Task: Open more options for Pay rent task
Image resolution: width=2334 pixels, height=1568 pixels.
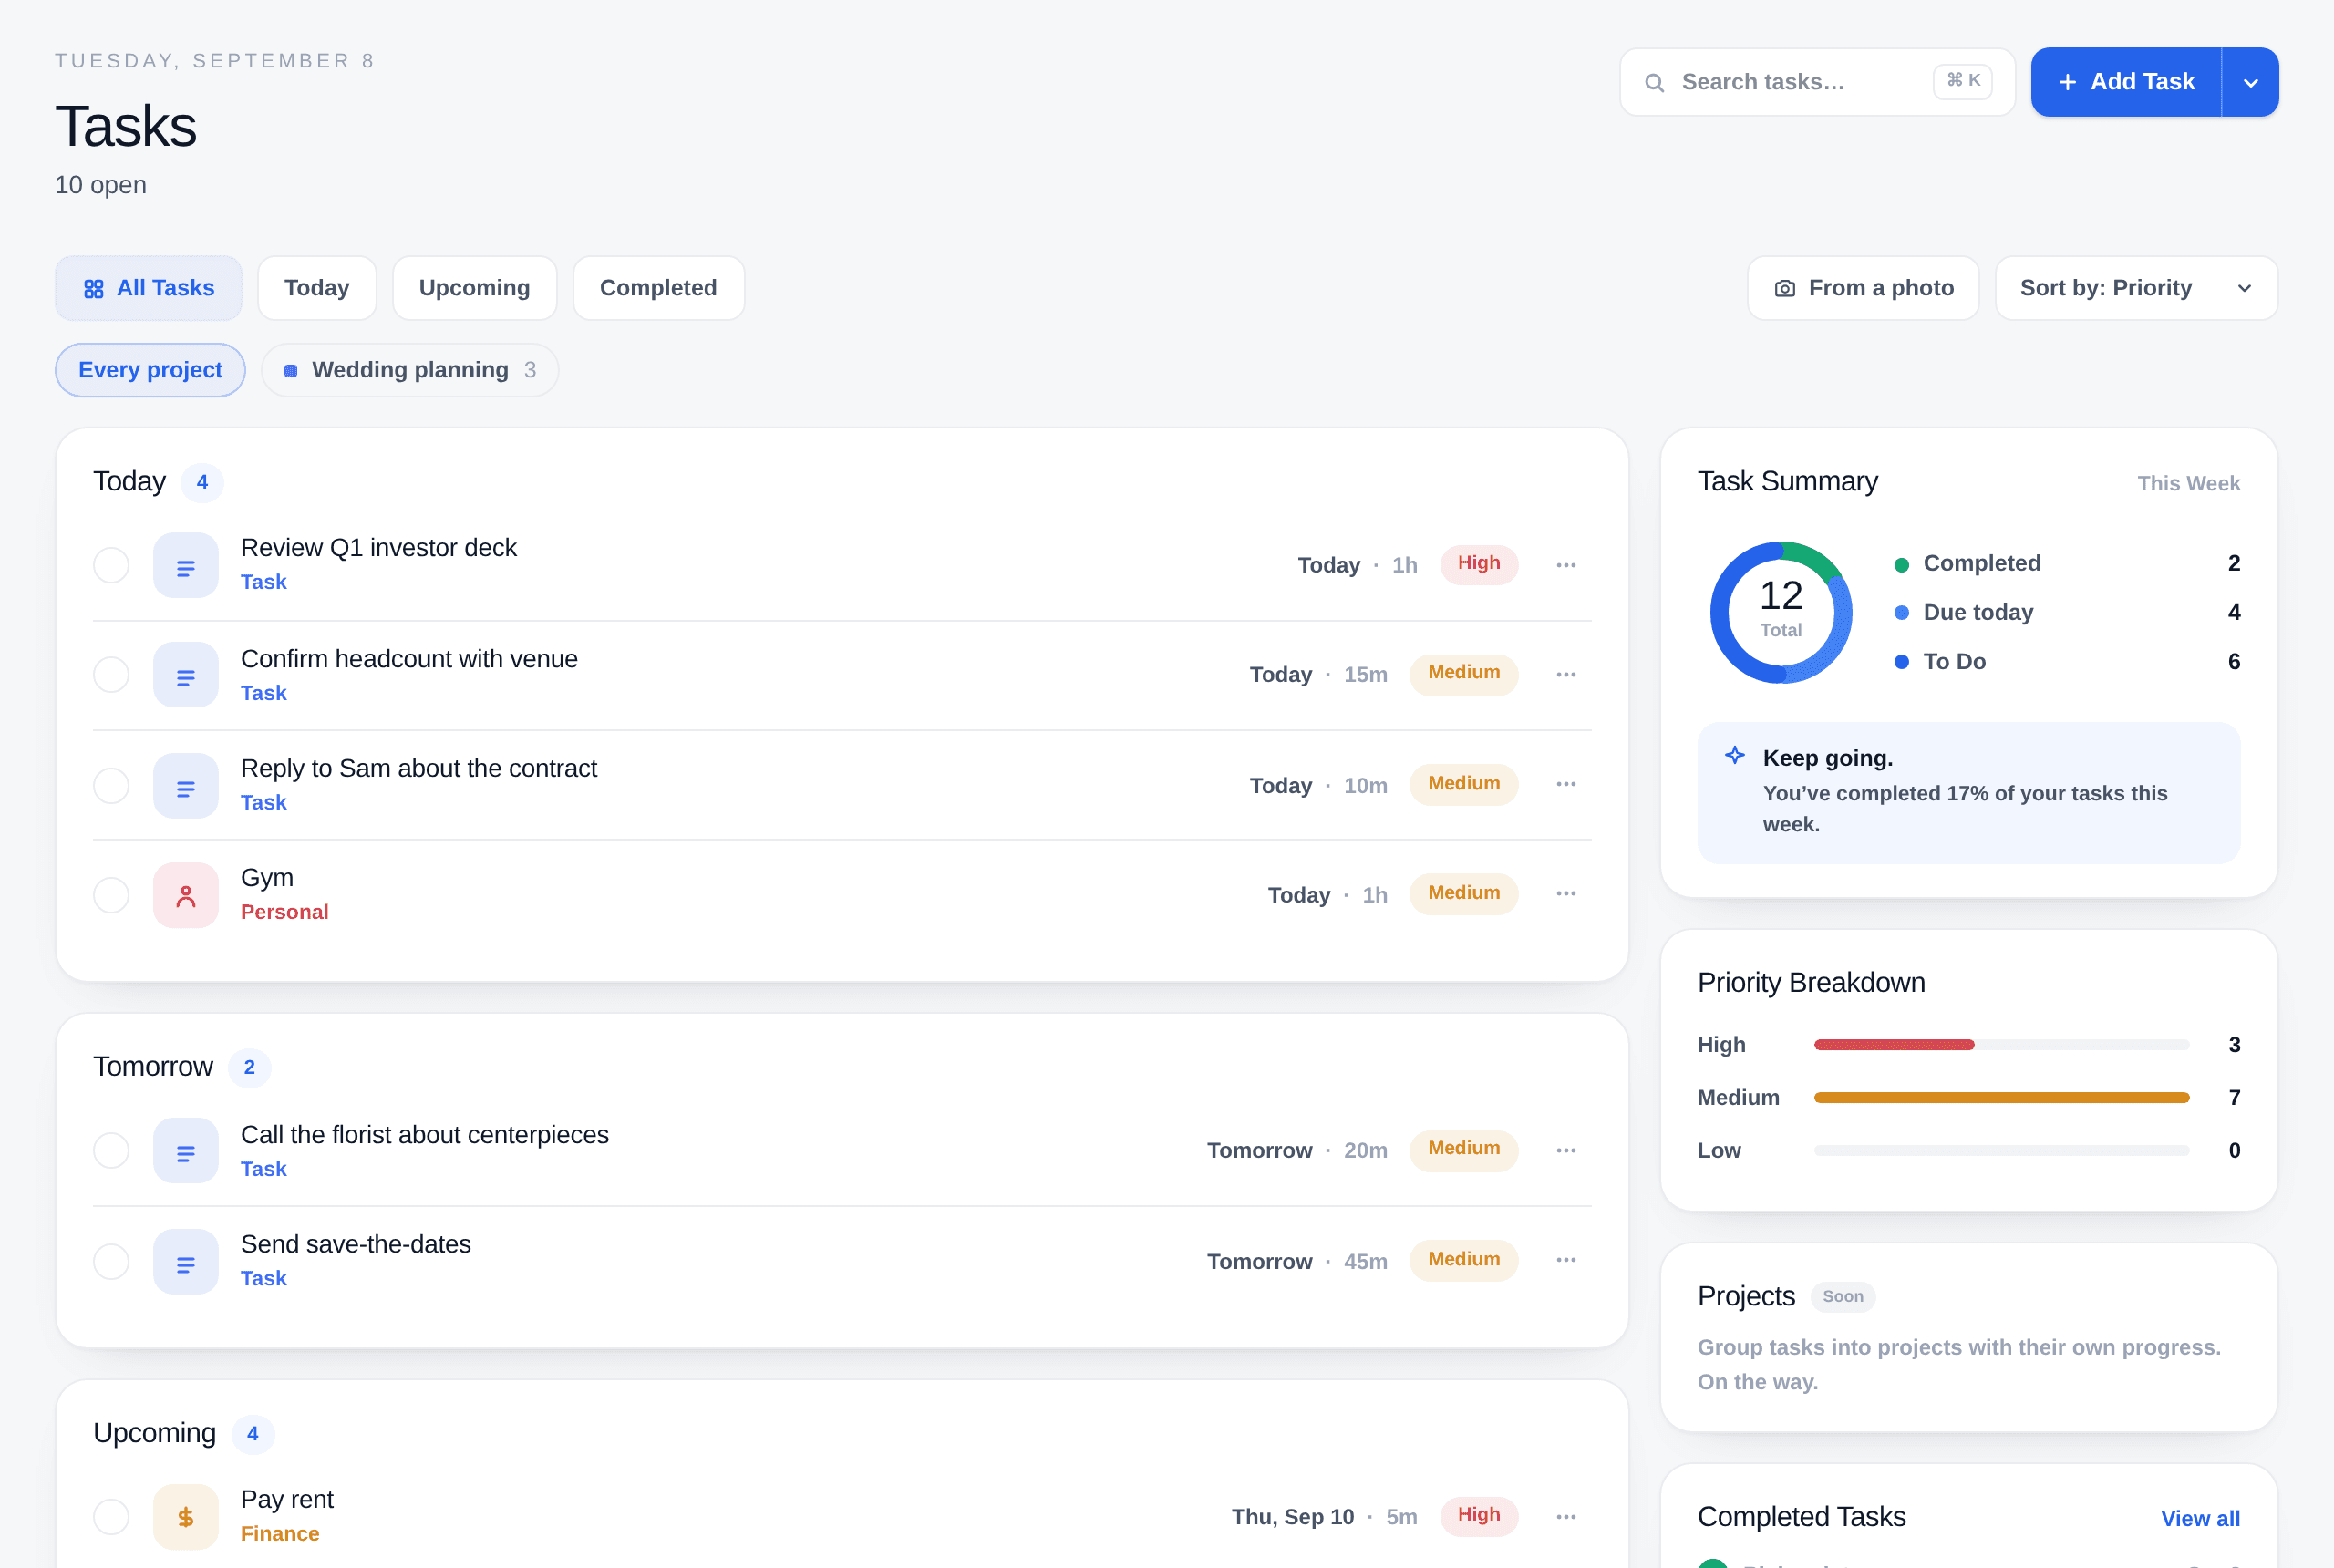Action: click(x=1566, y=1517)
